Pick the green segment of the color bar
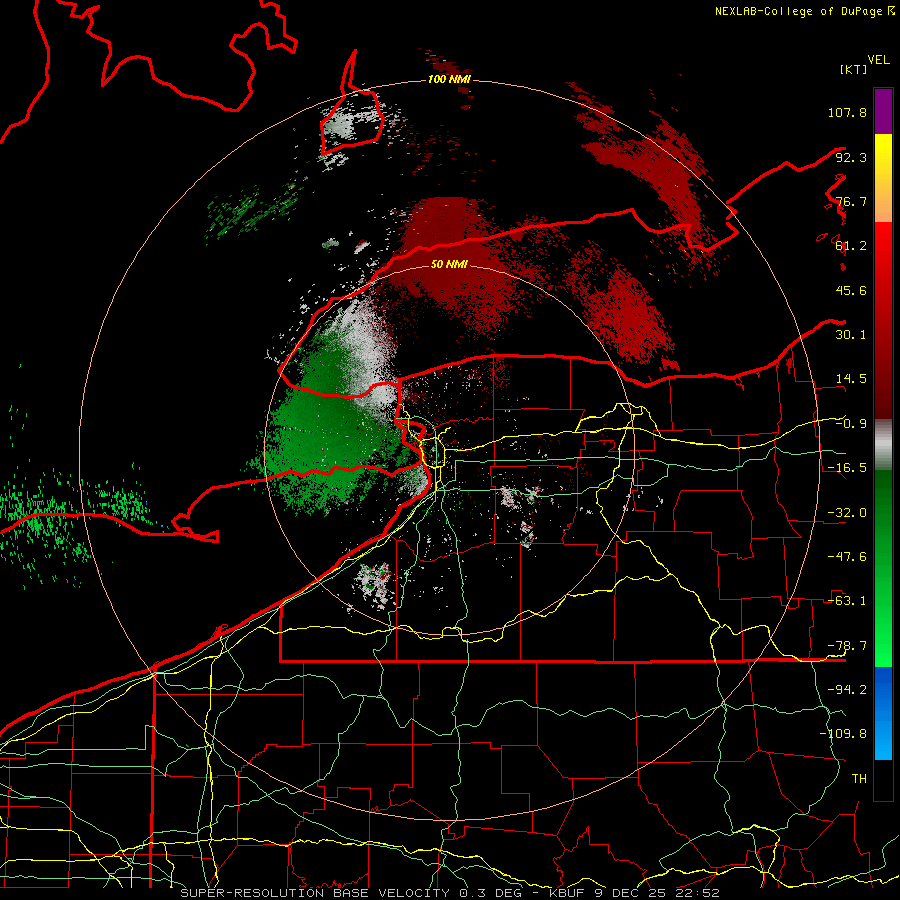Screen dimensions: 900x900 [x=883, y=568]
